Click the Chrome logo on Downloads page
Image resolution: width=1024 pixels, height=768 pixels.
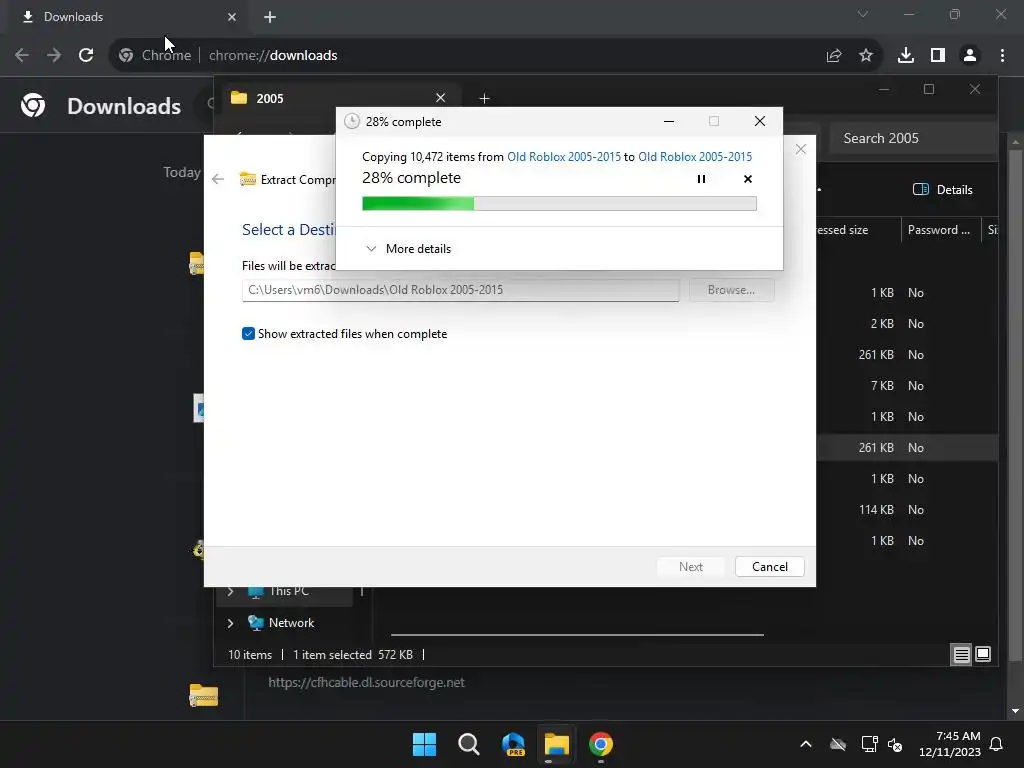[x=33, y=105]
